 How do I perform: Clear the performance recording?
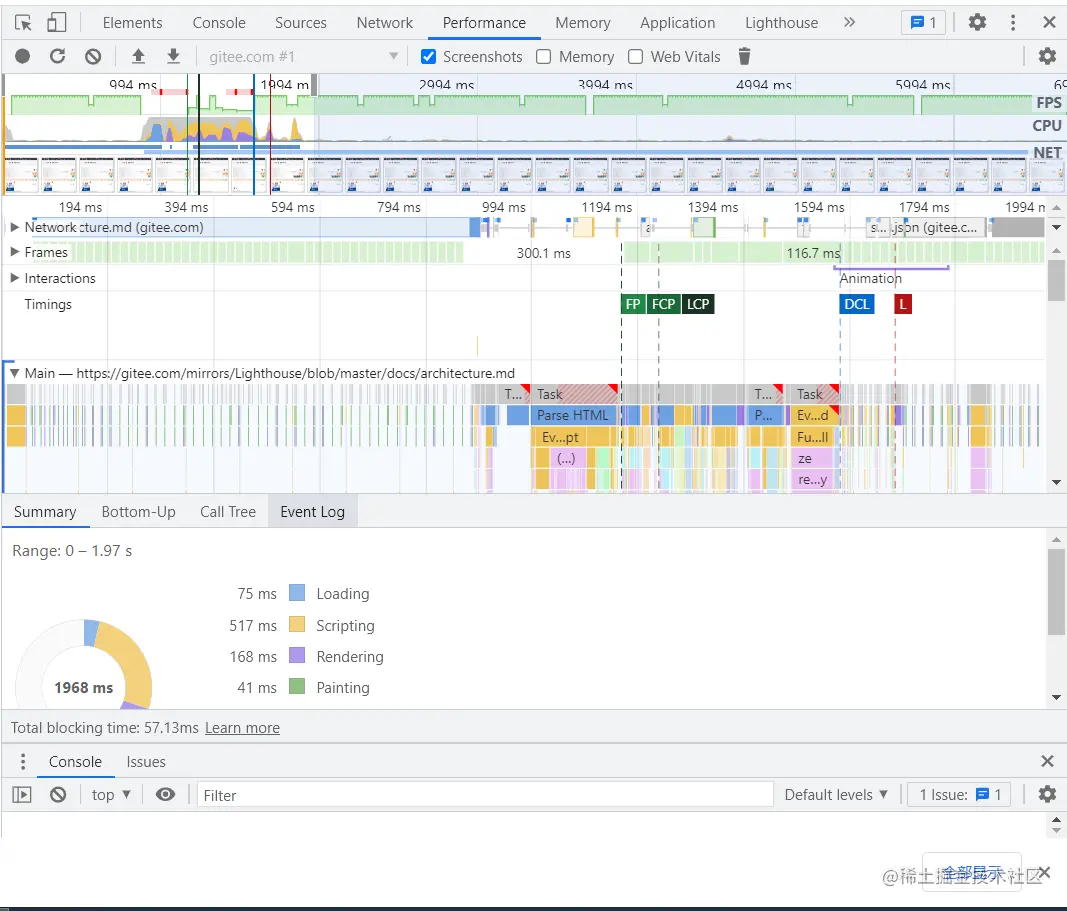click(93, 56)
